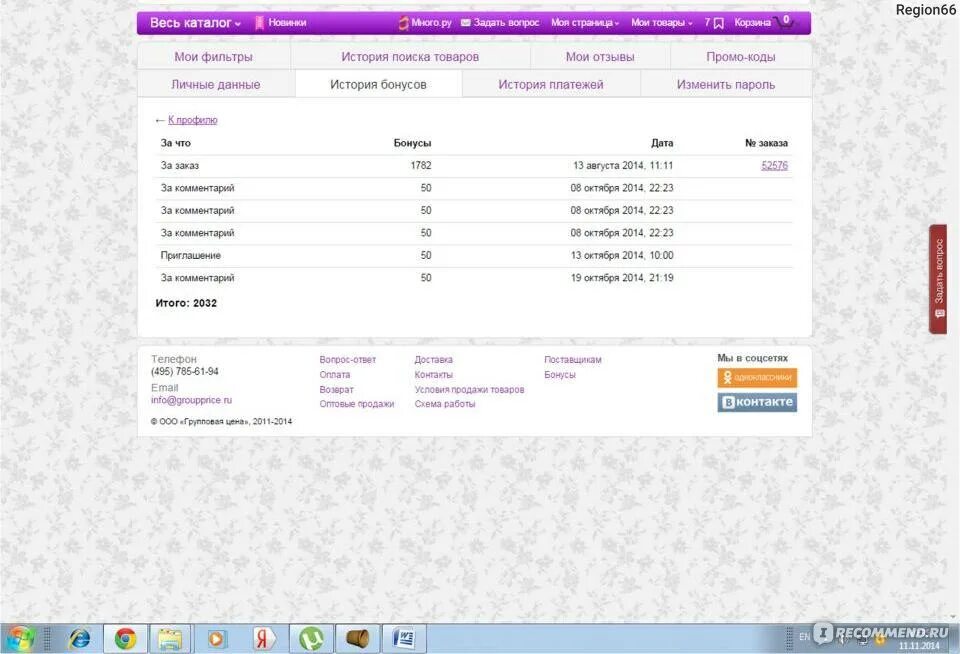
Task: Open the Бонусы footer link
Action: pos(560,374)
